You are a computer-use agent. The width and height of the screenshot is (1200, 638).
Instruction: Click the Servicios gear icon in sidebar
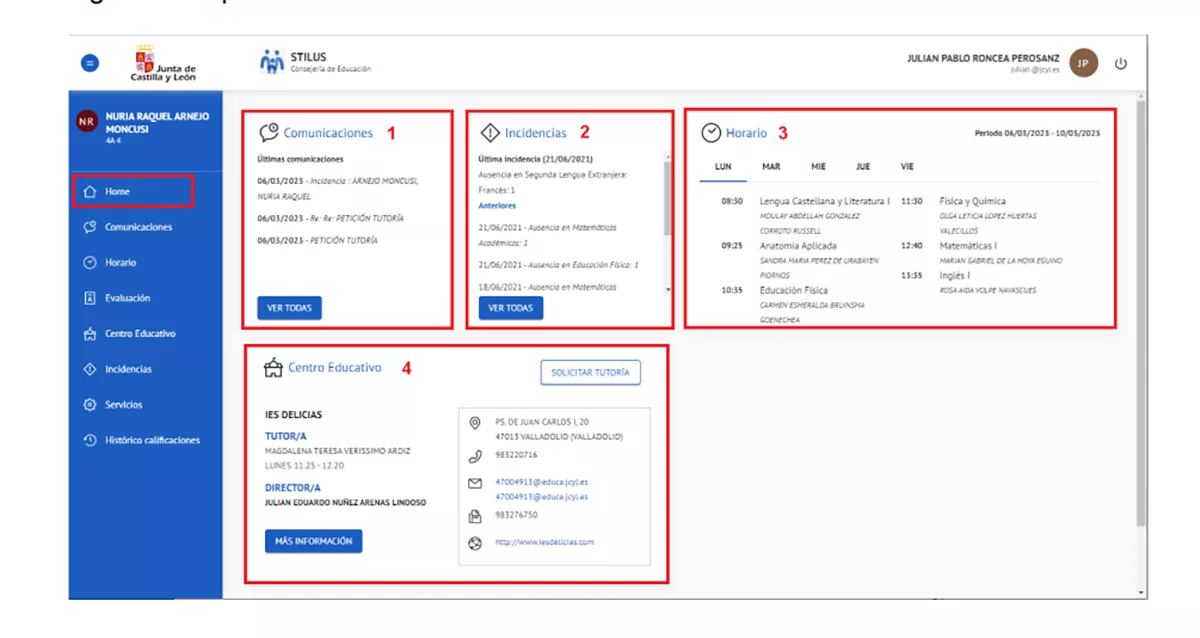pyautogui.click(x=89, y=405)
